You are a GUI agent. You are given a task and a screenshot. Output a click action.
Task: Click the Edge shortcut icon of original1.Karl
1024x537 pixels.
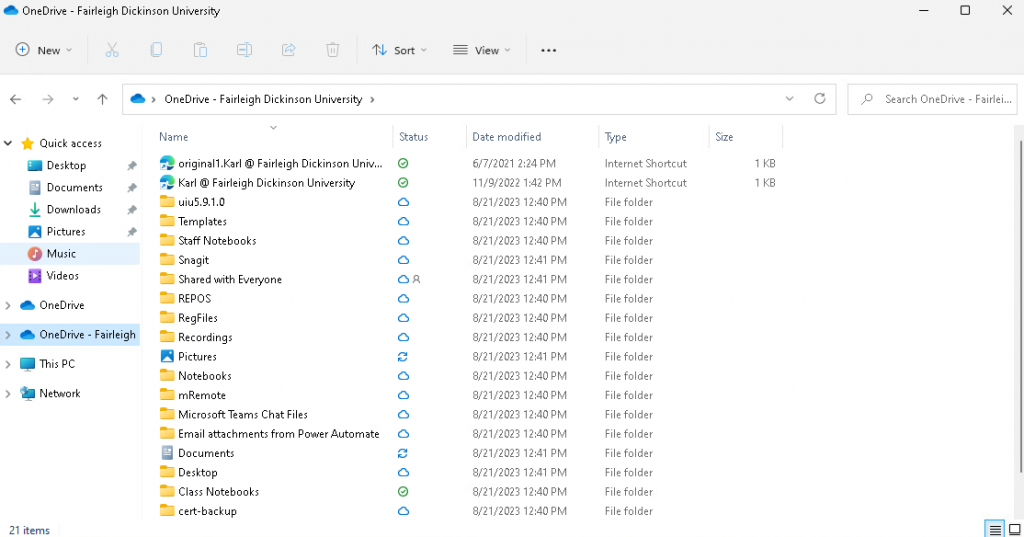[x=167, y=163]
